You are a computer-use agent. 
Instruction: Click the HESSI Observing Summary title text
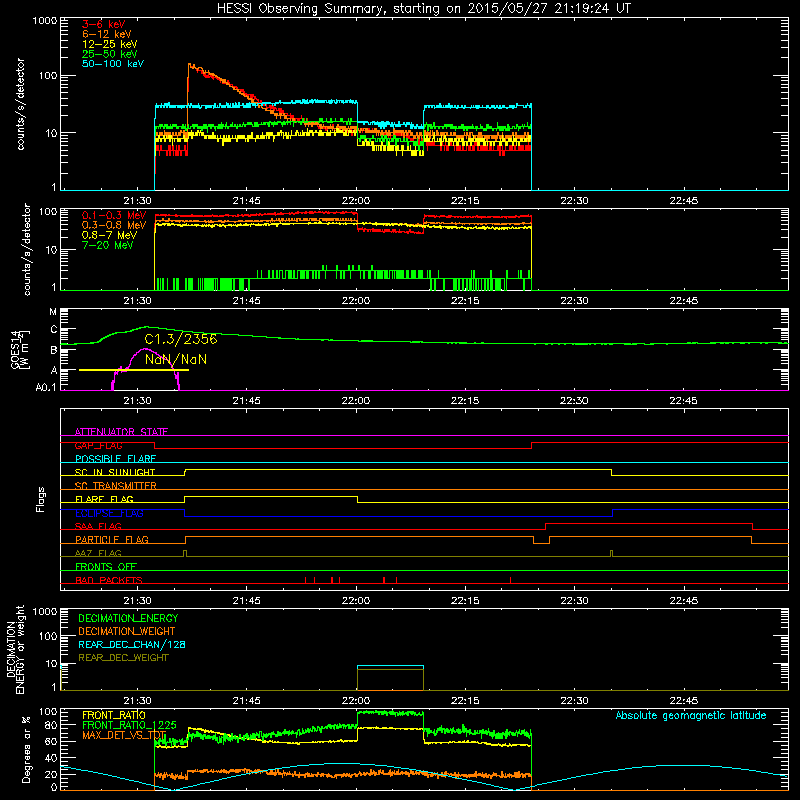pyautogui.click(x=423, y=9)
